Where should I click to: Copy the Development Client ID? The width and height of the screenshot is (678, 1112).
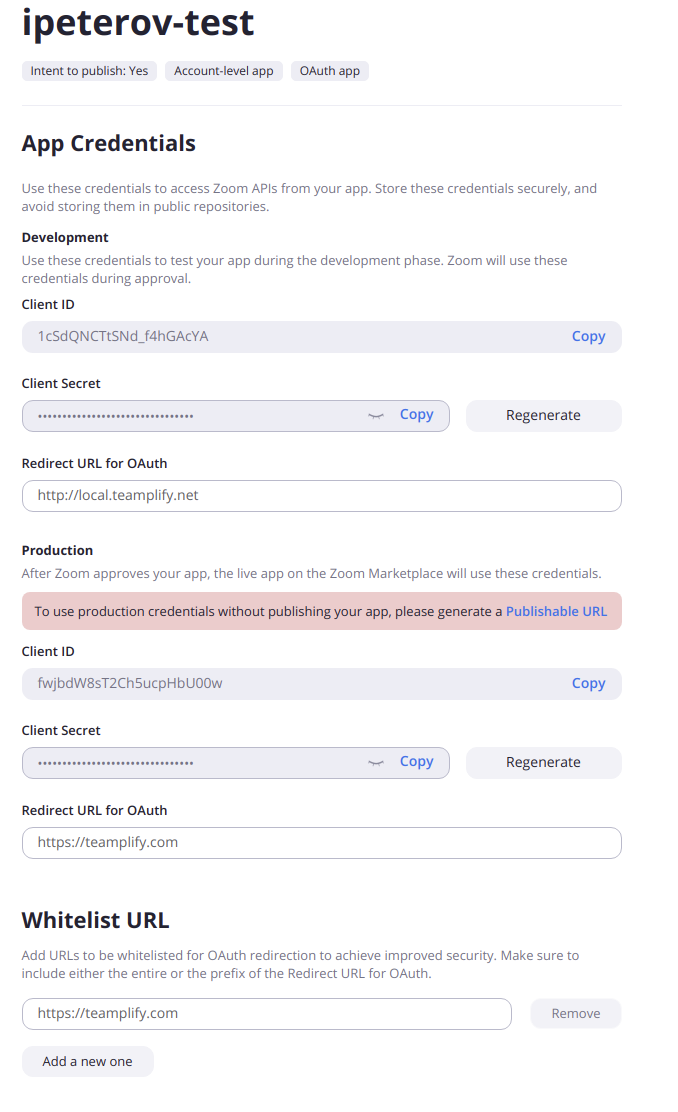[588, 336]
